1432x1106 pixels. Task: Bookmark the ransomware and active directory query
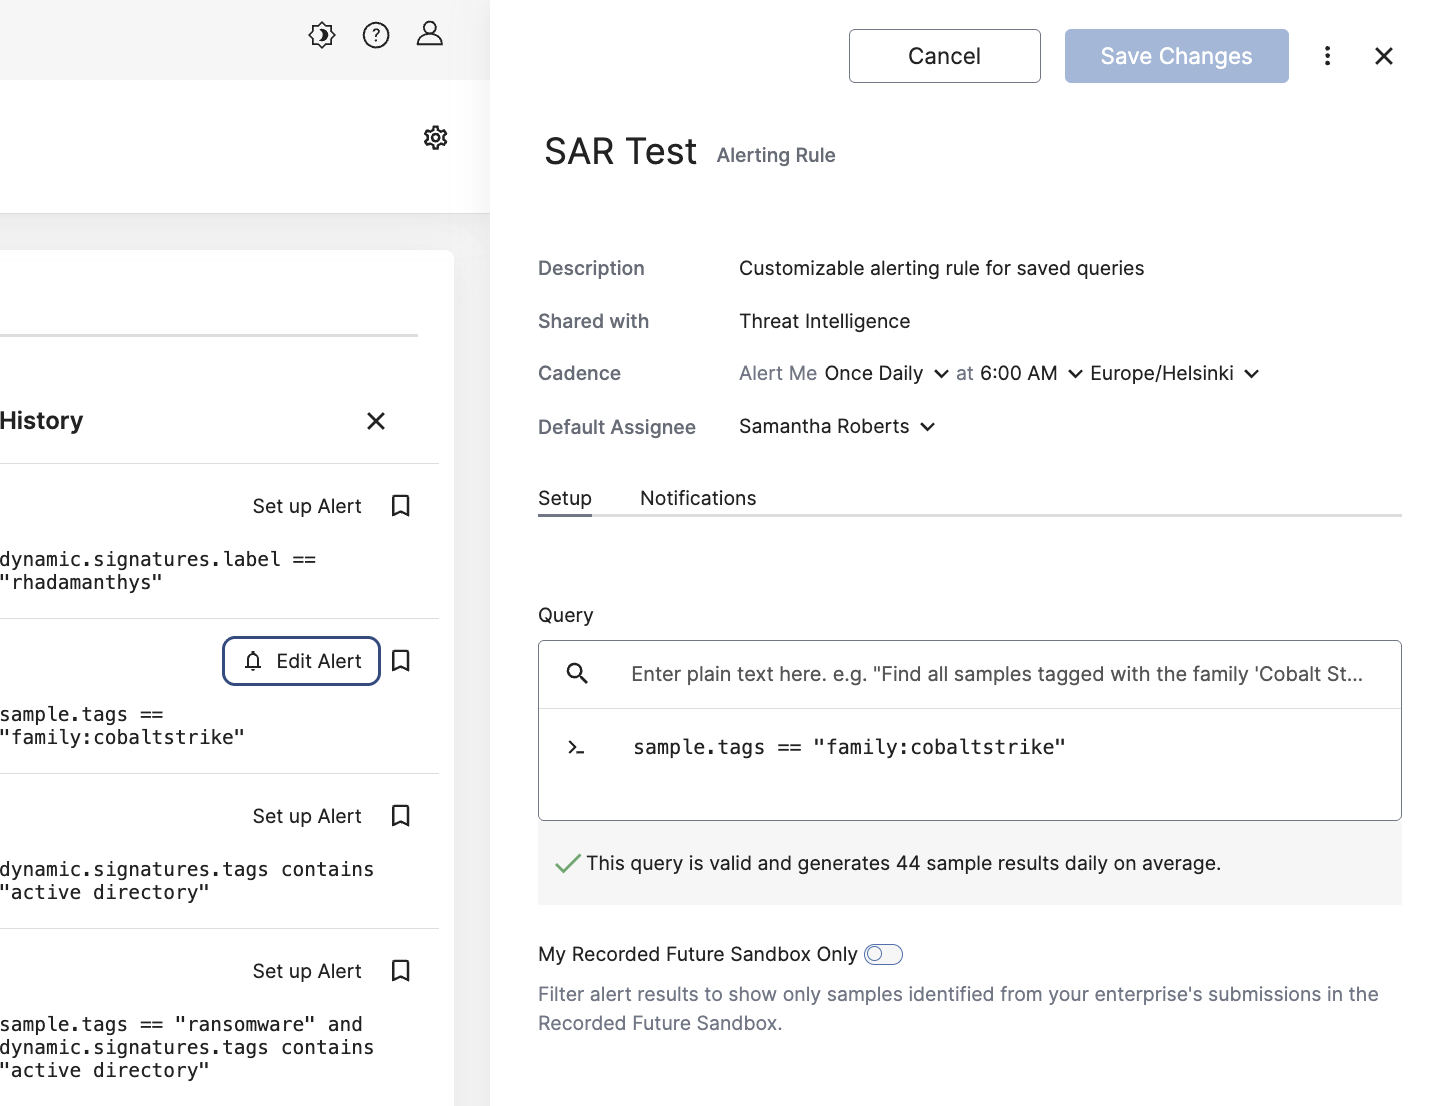(x=401, y=971)
